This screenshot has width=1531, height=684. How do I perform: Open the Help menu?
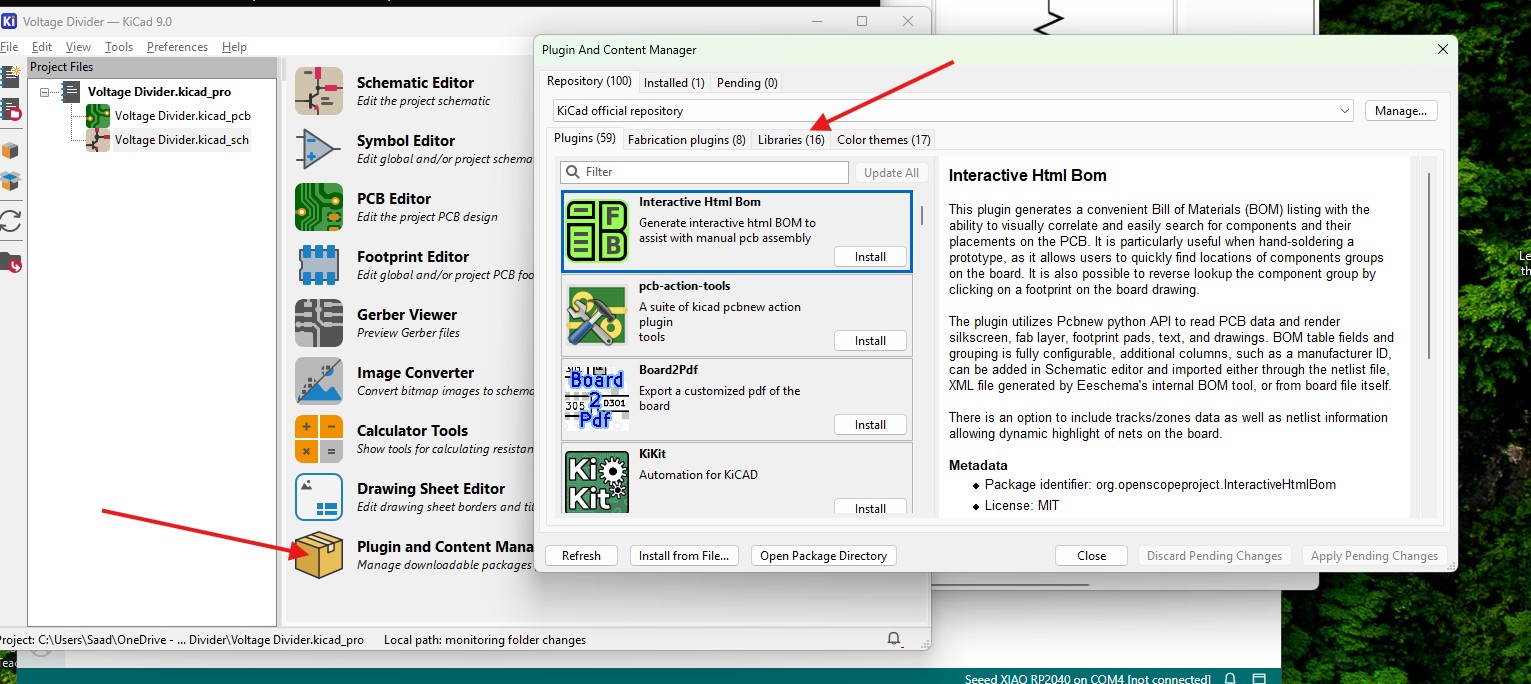[x=234, y=47]
